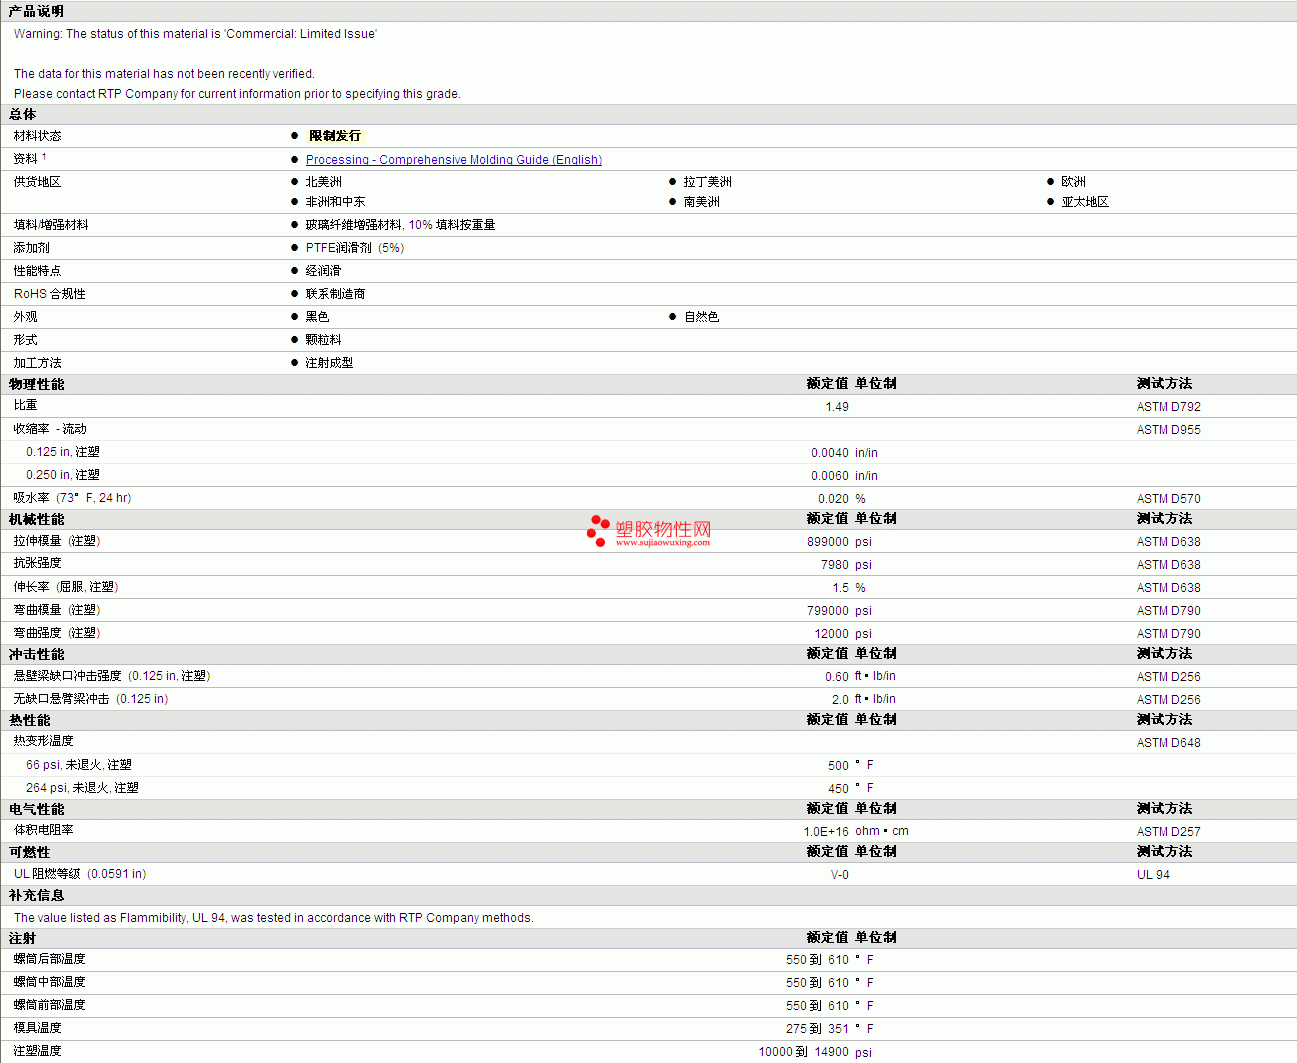Click the ASTM D570 test method
This screenshot has height=1063, width=1297.
(x=1169, y=499)
